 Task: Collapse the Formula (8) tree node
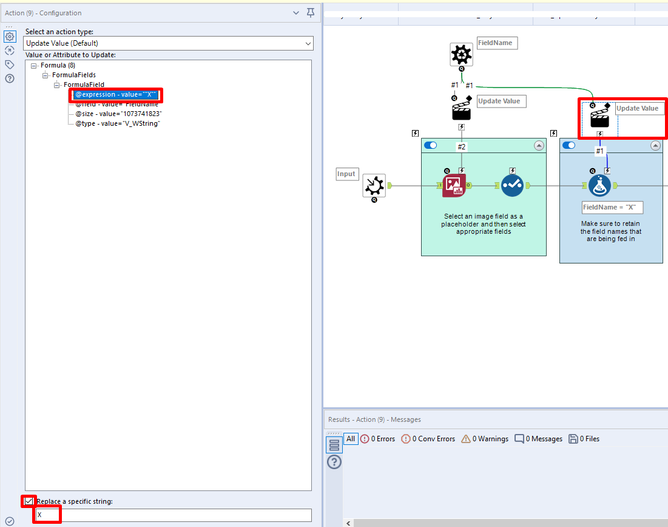pyautogui.click(x=34, y=66)
